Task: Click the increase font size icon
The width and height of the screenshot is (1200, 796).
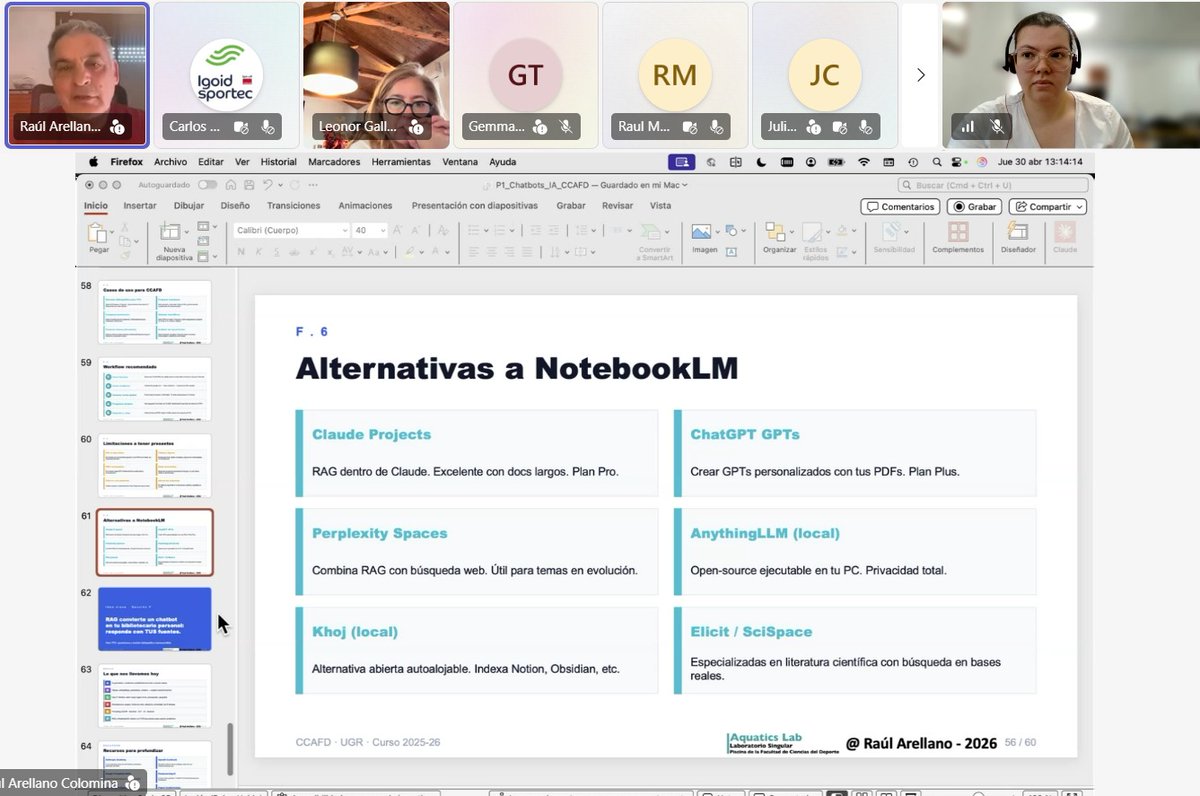Action: coord(397,229)
